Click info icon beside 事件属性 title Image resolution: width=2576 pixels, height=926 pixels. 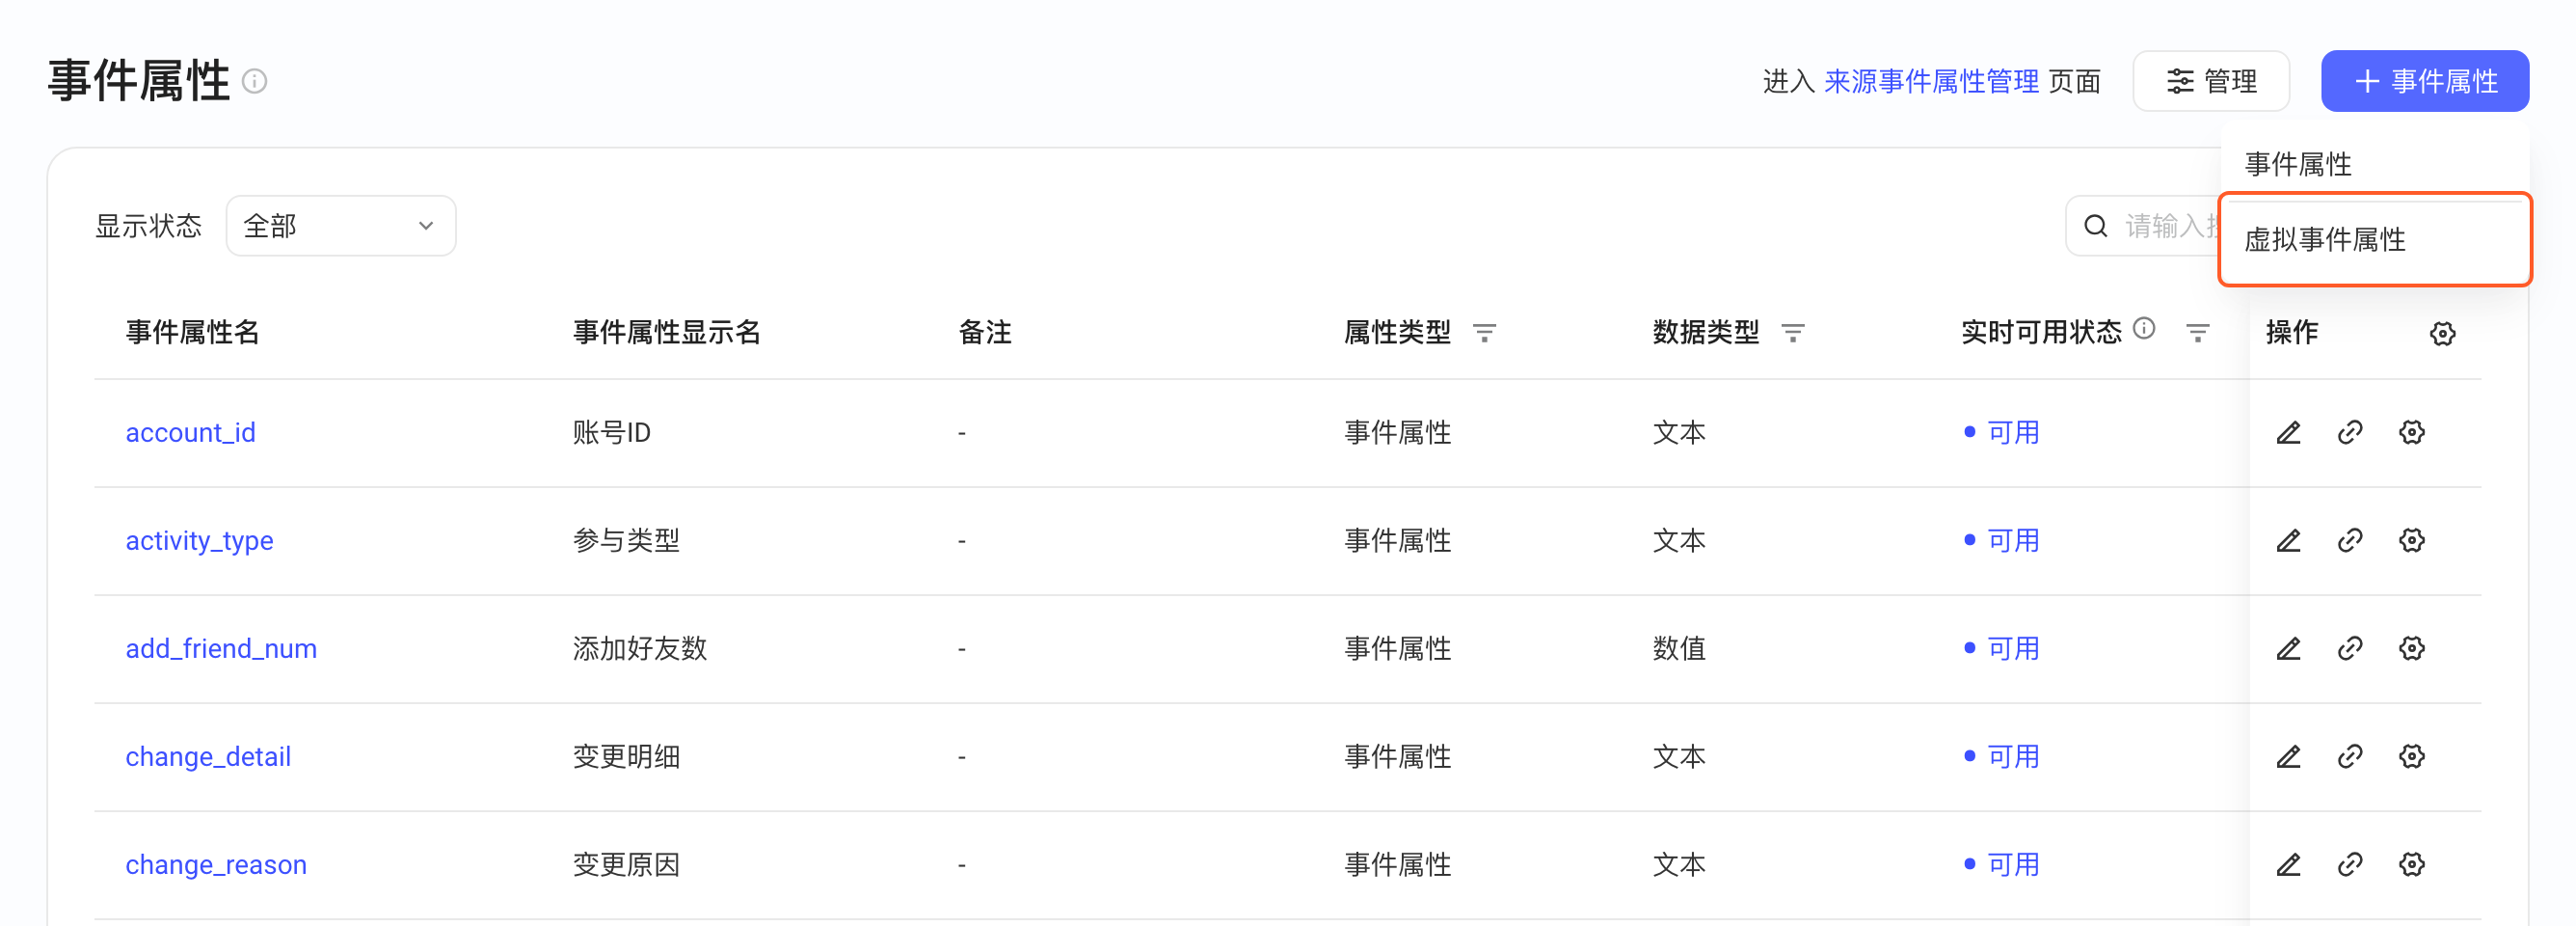[x=255, y=82]
